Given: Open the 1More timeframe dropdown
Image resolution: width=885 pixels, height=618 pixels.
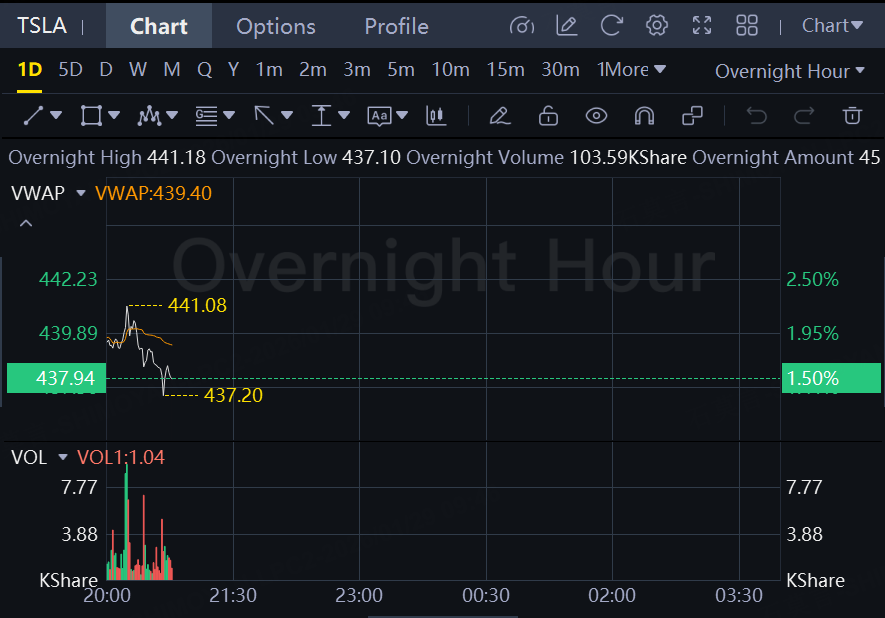Looking at the screenshot, I should coord(630,70).
